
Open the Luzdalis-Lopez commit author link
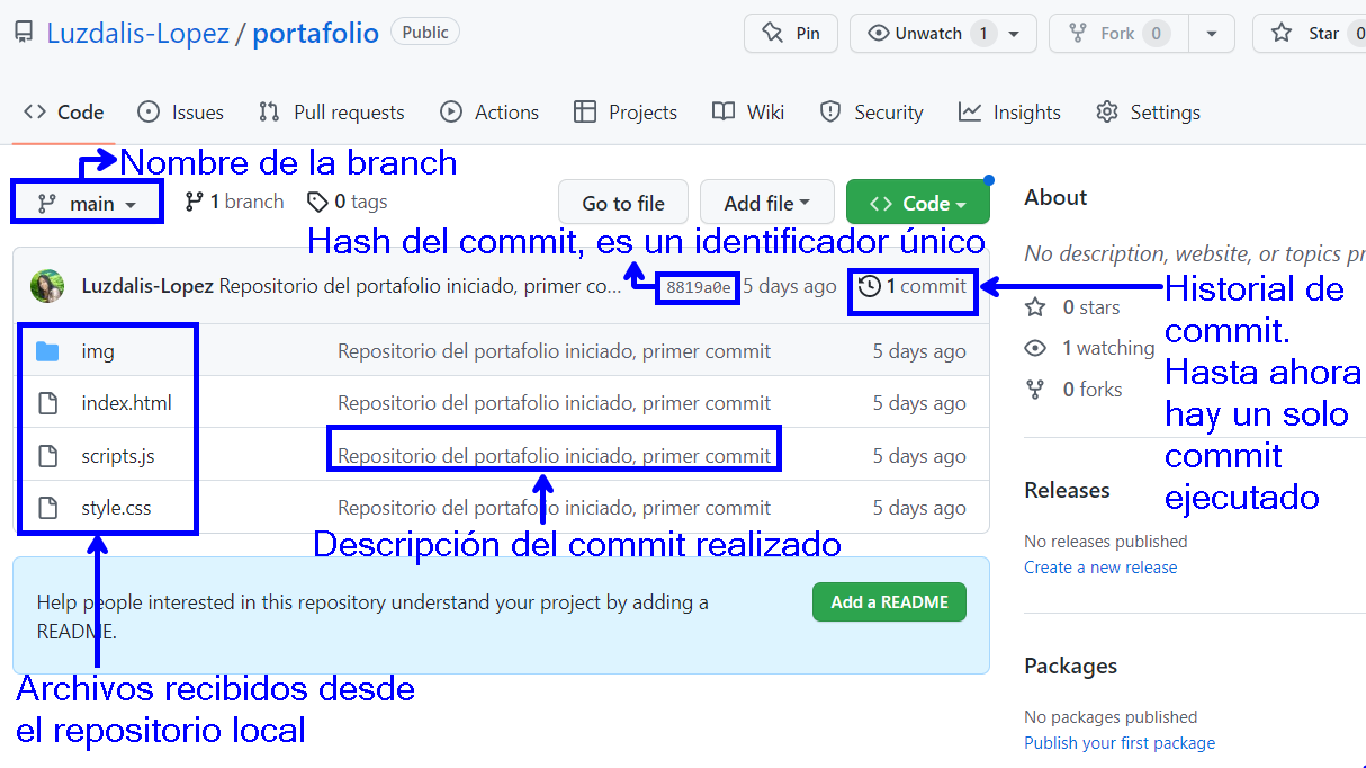[147, 286]
